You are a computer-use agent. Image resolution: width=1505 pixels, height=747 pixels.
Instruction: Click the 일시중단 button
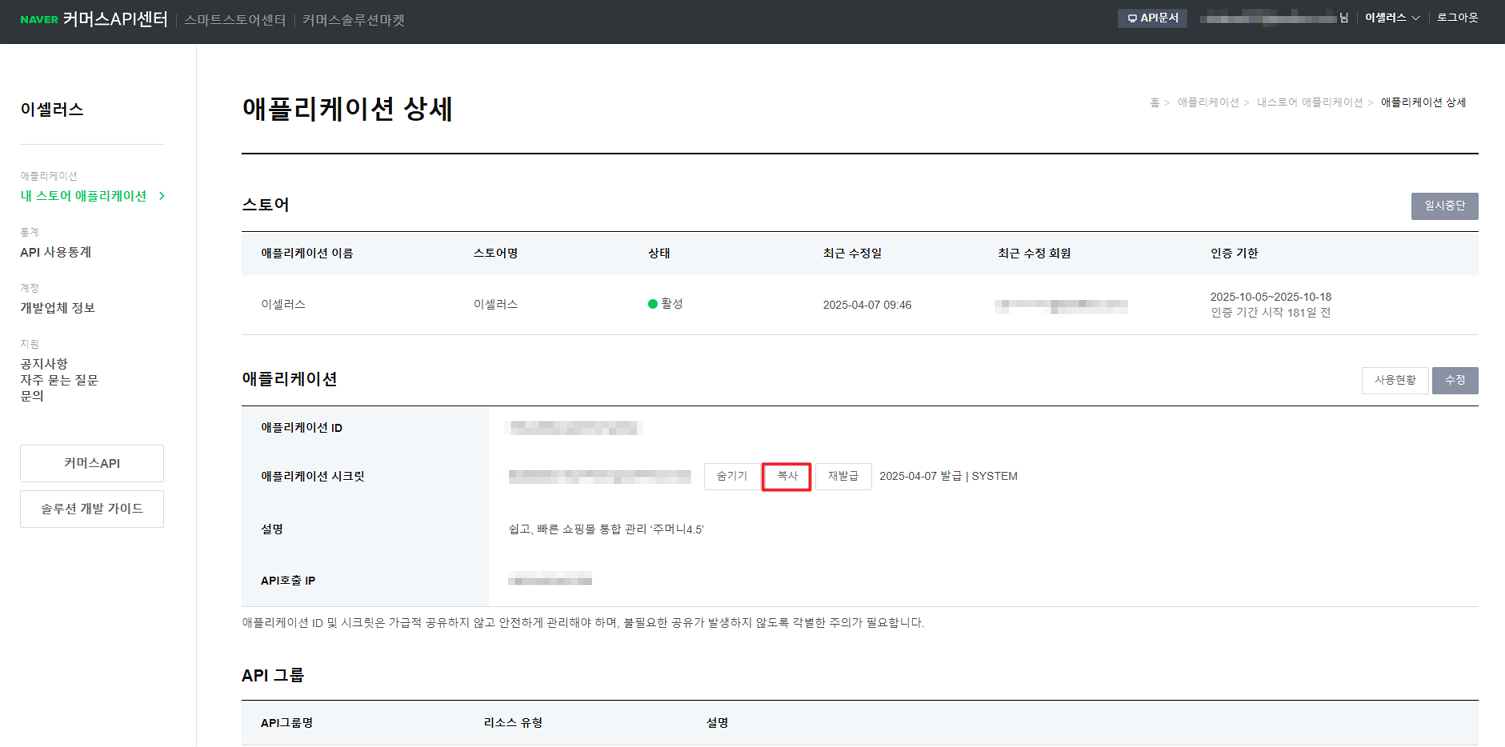[x=1444, y=206]
